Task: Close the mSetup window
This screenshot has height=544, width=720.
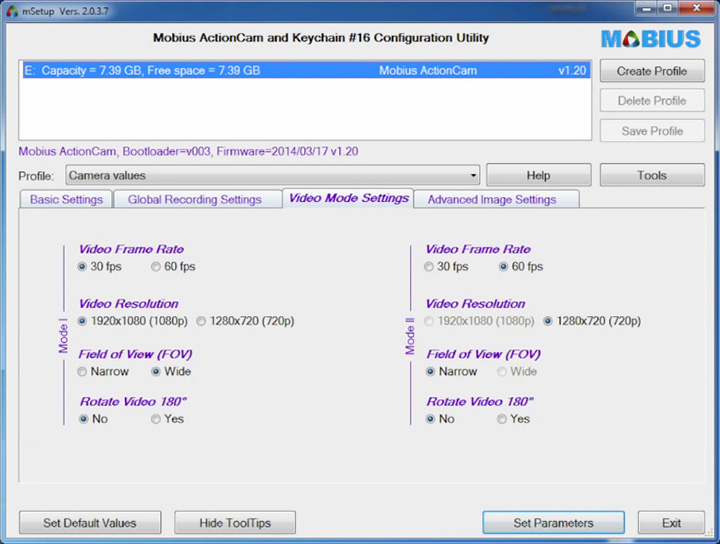Action: point(696,8)
